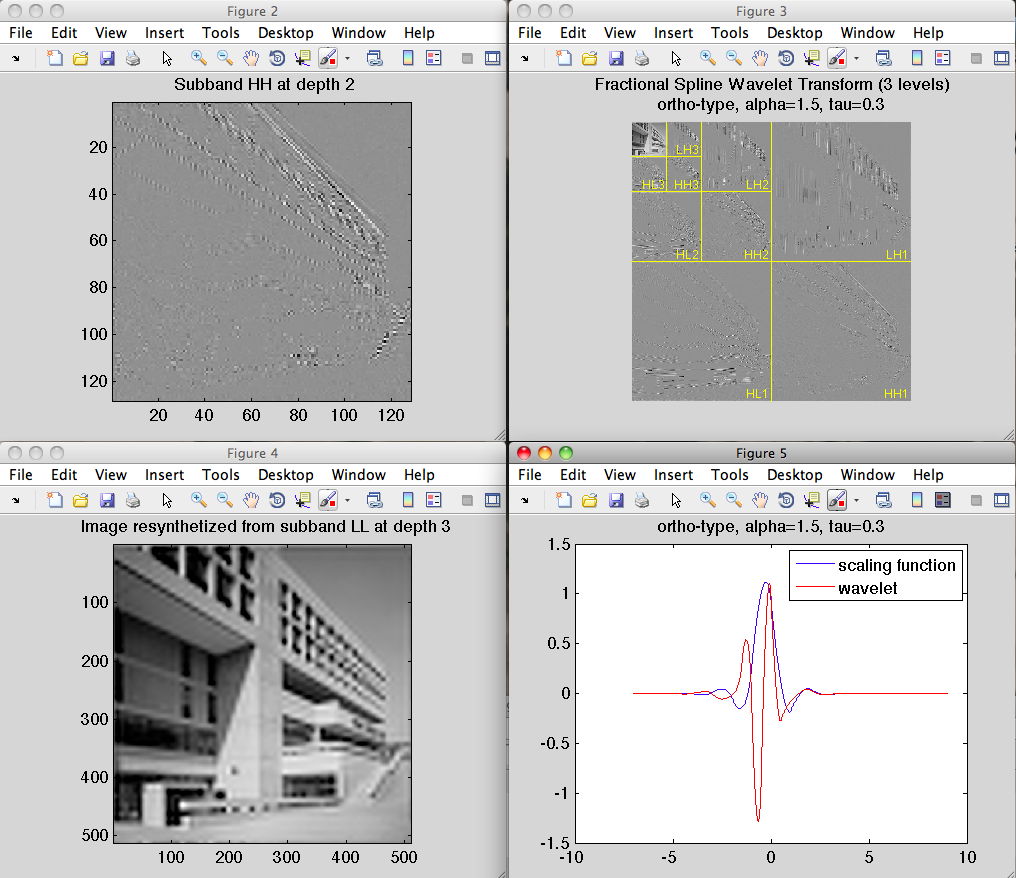Open the Insert menu in Figure 3
This screenshot has height=878, width=1016.
click(673, 33)
